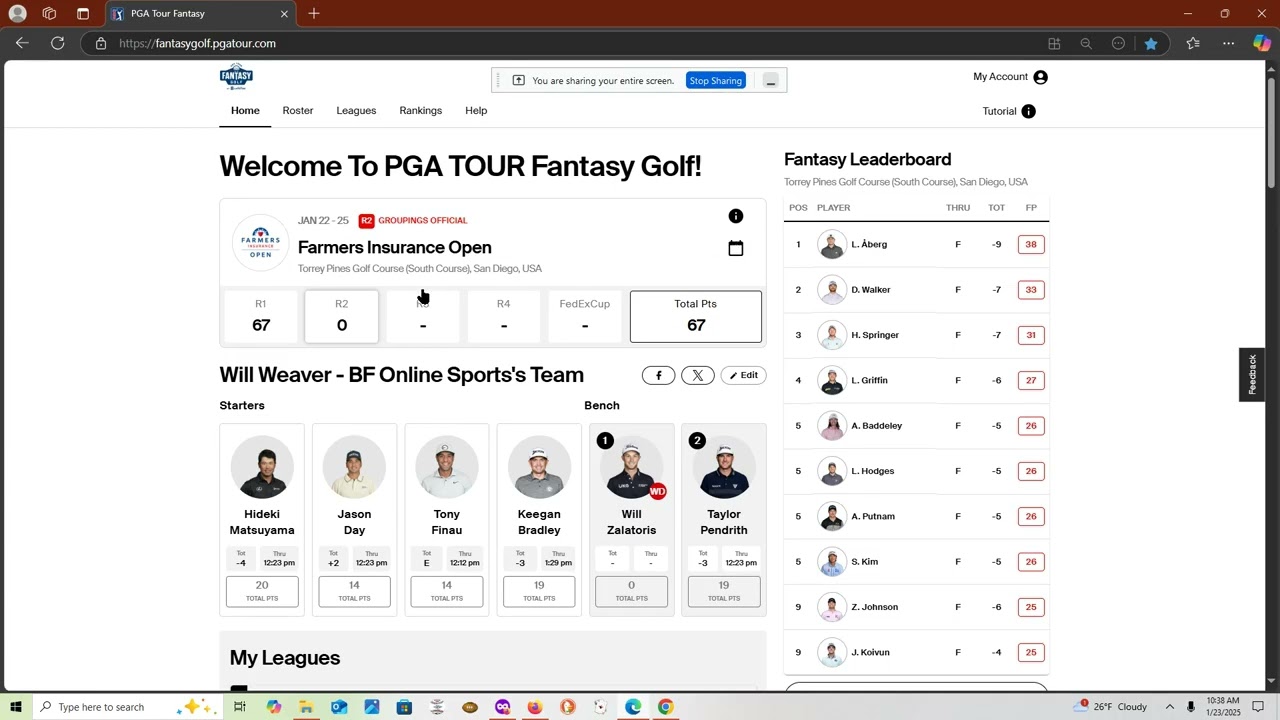Viewport: 1280px width, 720px height.
Task: Select S. Kim leaderboard row
Action: 916,562
